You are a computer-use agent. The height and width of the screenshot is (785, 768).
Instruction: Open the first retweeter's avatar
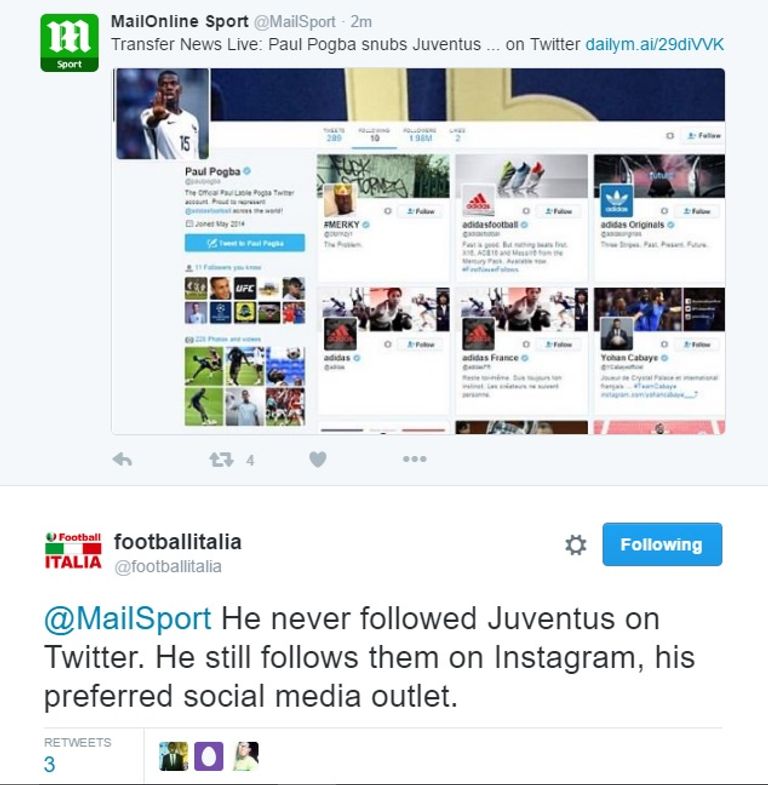tap(174, 756)
